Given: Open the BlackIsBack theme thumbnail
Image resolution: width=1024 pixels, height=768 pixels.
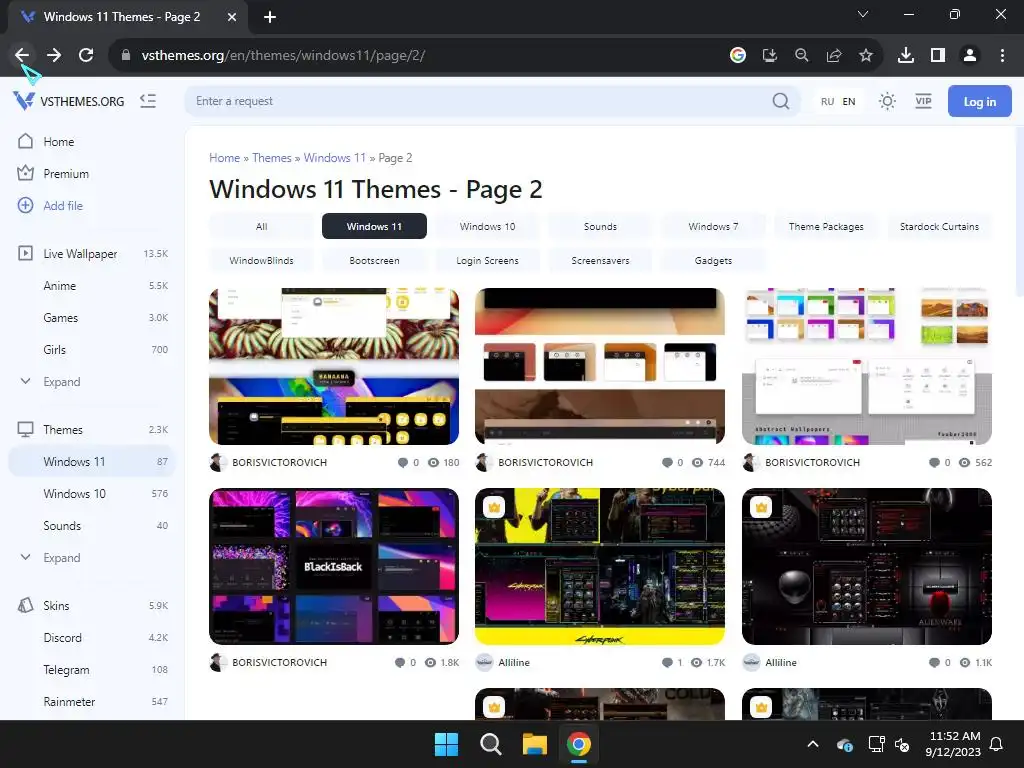Looking at the screenshot, I should coord(334,566).
